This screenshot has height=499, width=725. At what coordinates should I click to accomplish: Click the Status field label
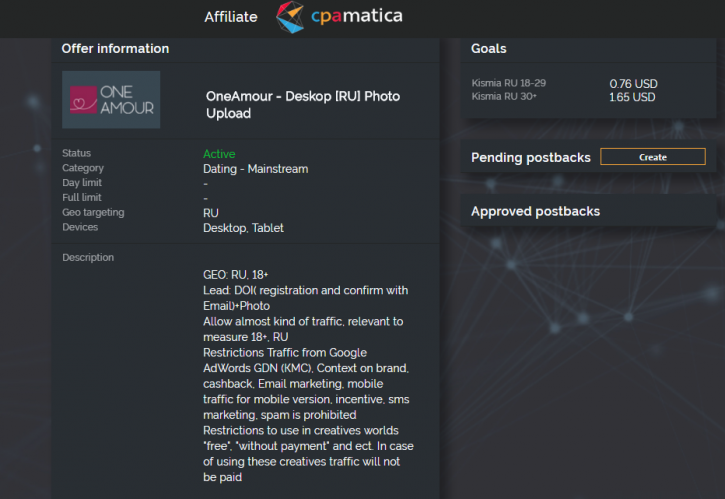[77, 153]
